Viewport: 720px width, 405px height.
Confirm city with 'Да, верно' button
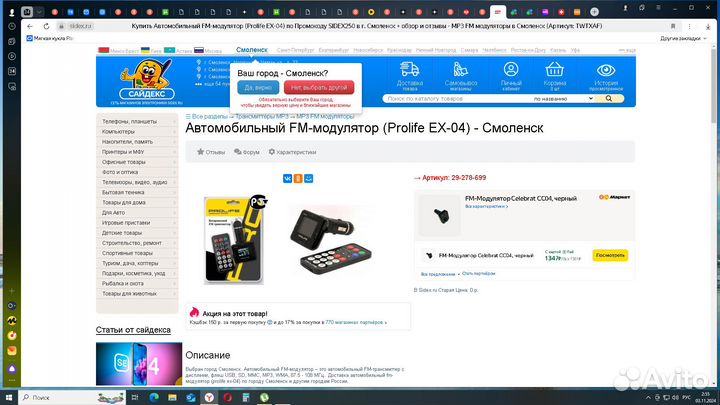(258, 87)
